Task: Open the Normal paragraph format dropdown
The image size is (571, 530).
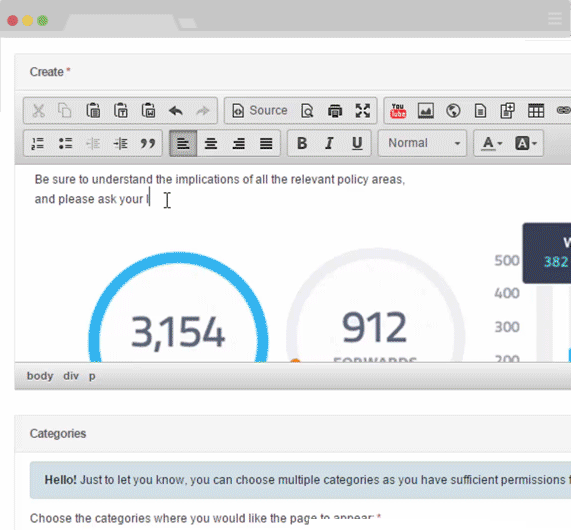Action: click(422, 144)
